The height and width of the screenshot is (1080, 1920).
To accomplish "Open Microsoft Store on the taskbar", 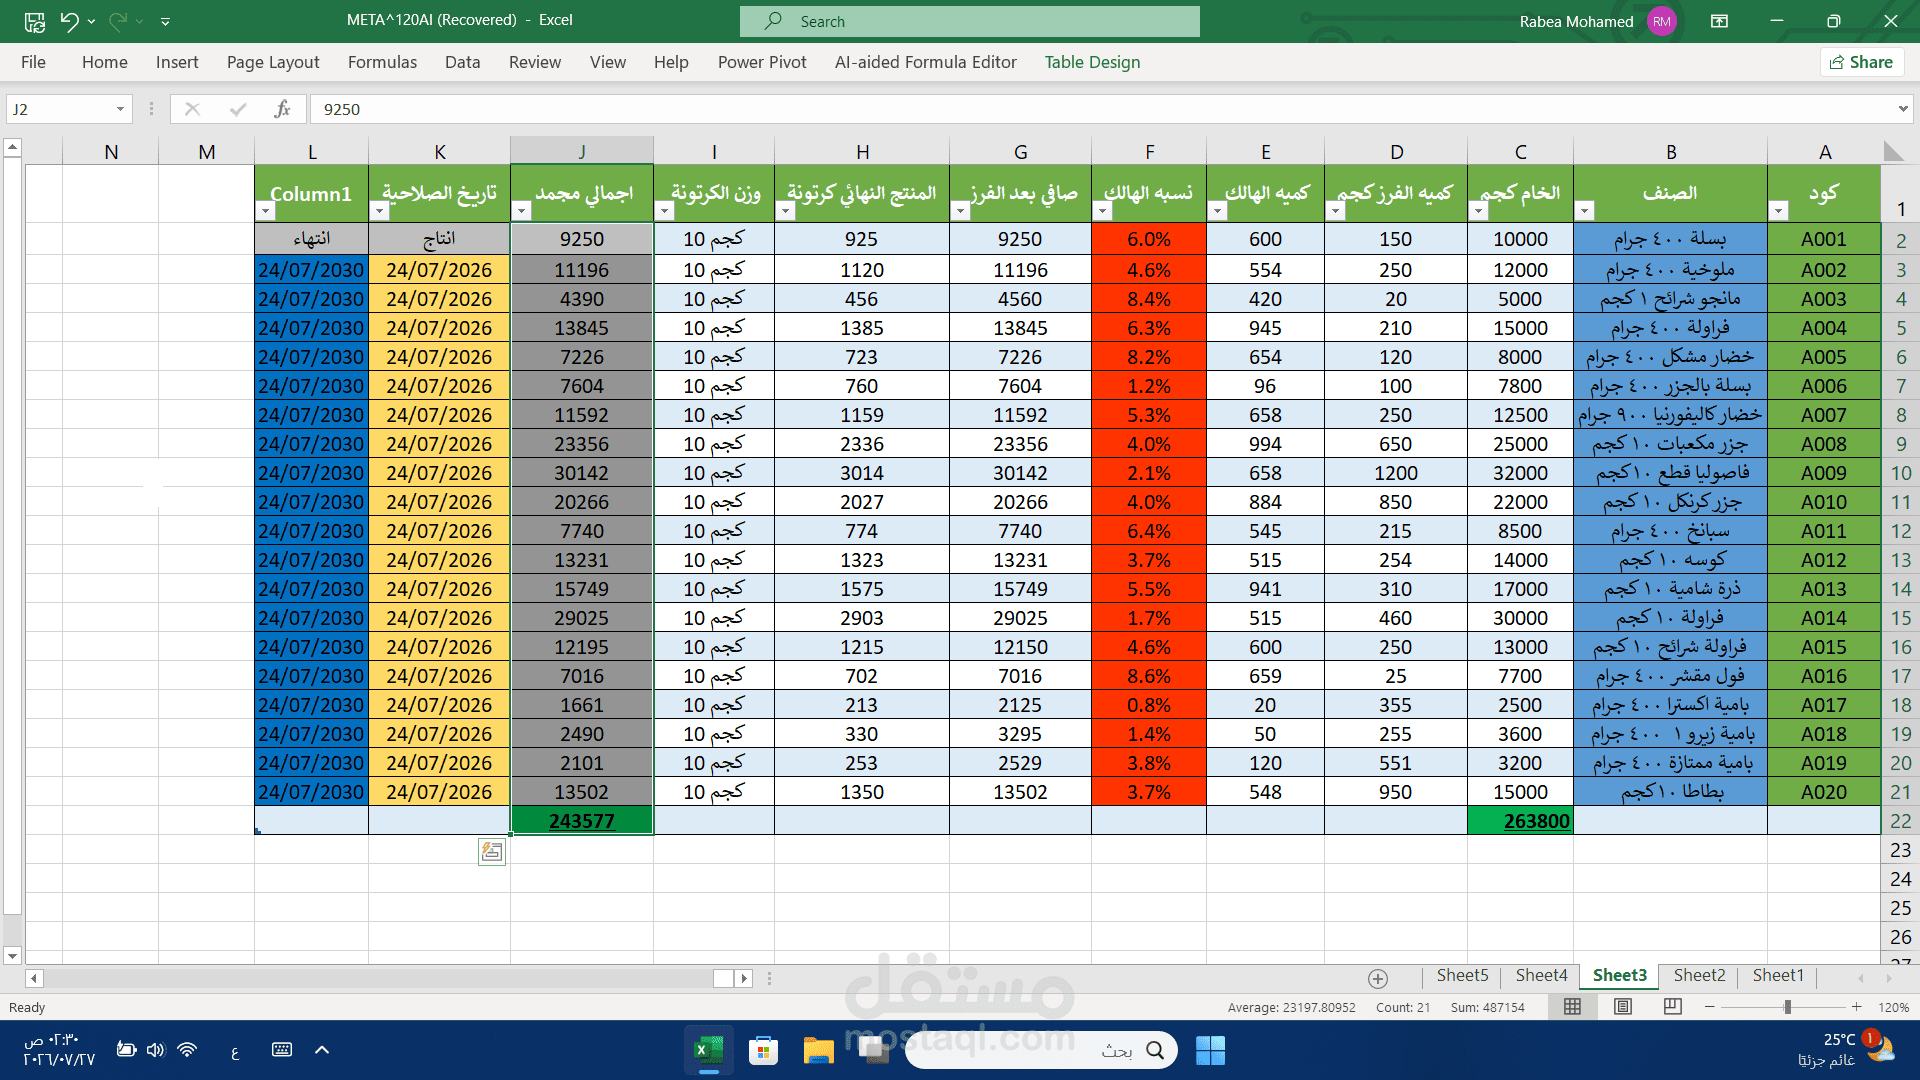I will point(764,1050).
